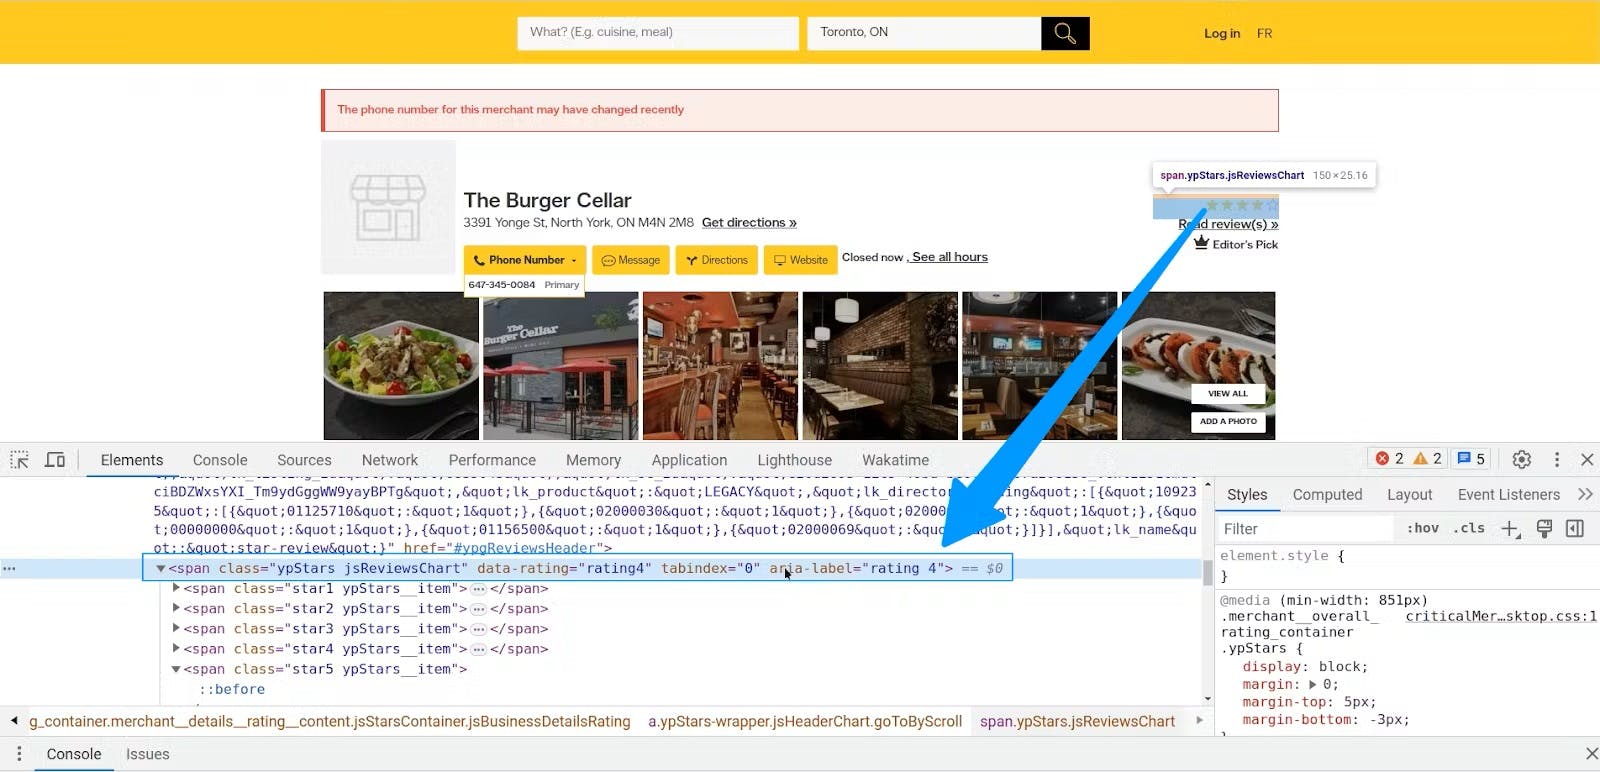Select the Computed pane tab
Viewport: 1600px width, 772px height.
click(x=1327, y=494)
